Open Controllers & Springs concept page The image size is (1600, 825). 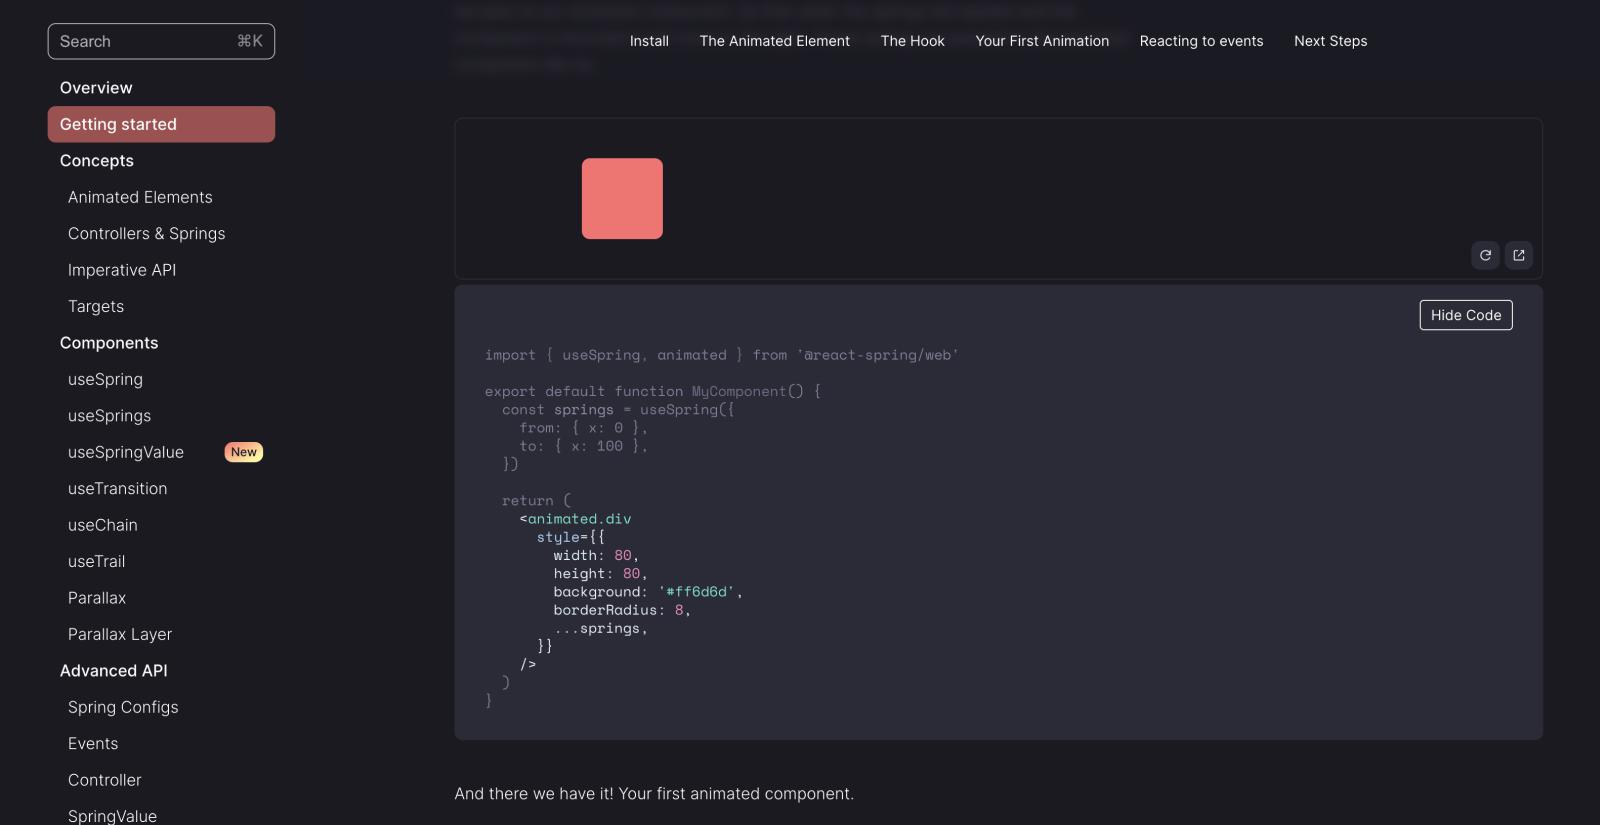pos(146,233)
